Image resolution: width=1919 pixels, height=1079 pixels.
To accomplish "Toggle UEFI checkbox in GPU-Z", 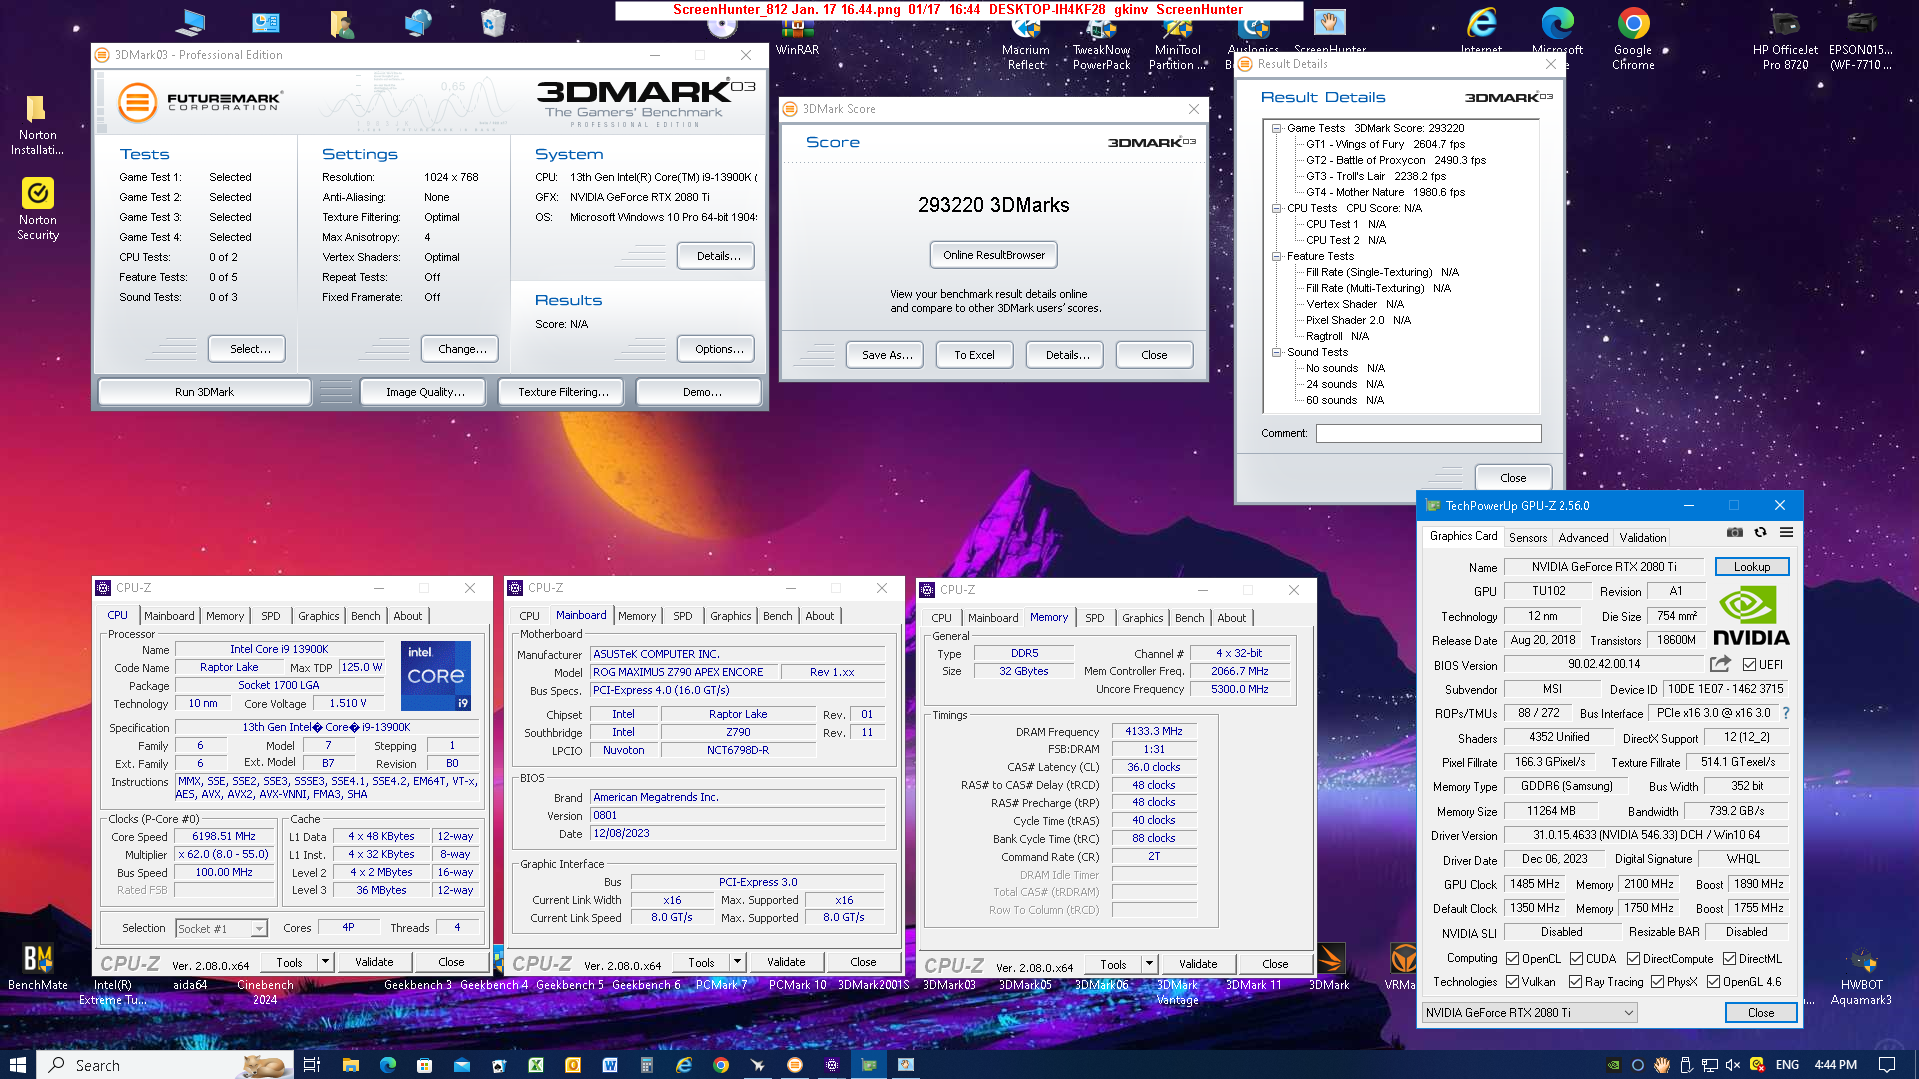I will click(x=1749, y=664).
